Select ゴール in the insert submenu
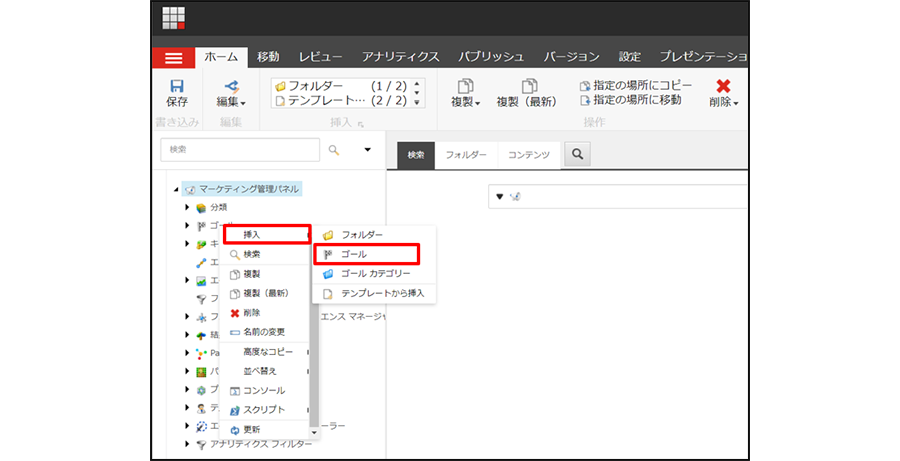 point(365,254)
